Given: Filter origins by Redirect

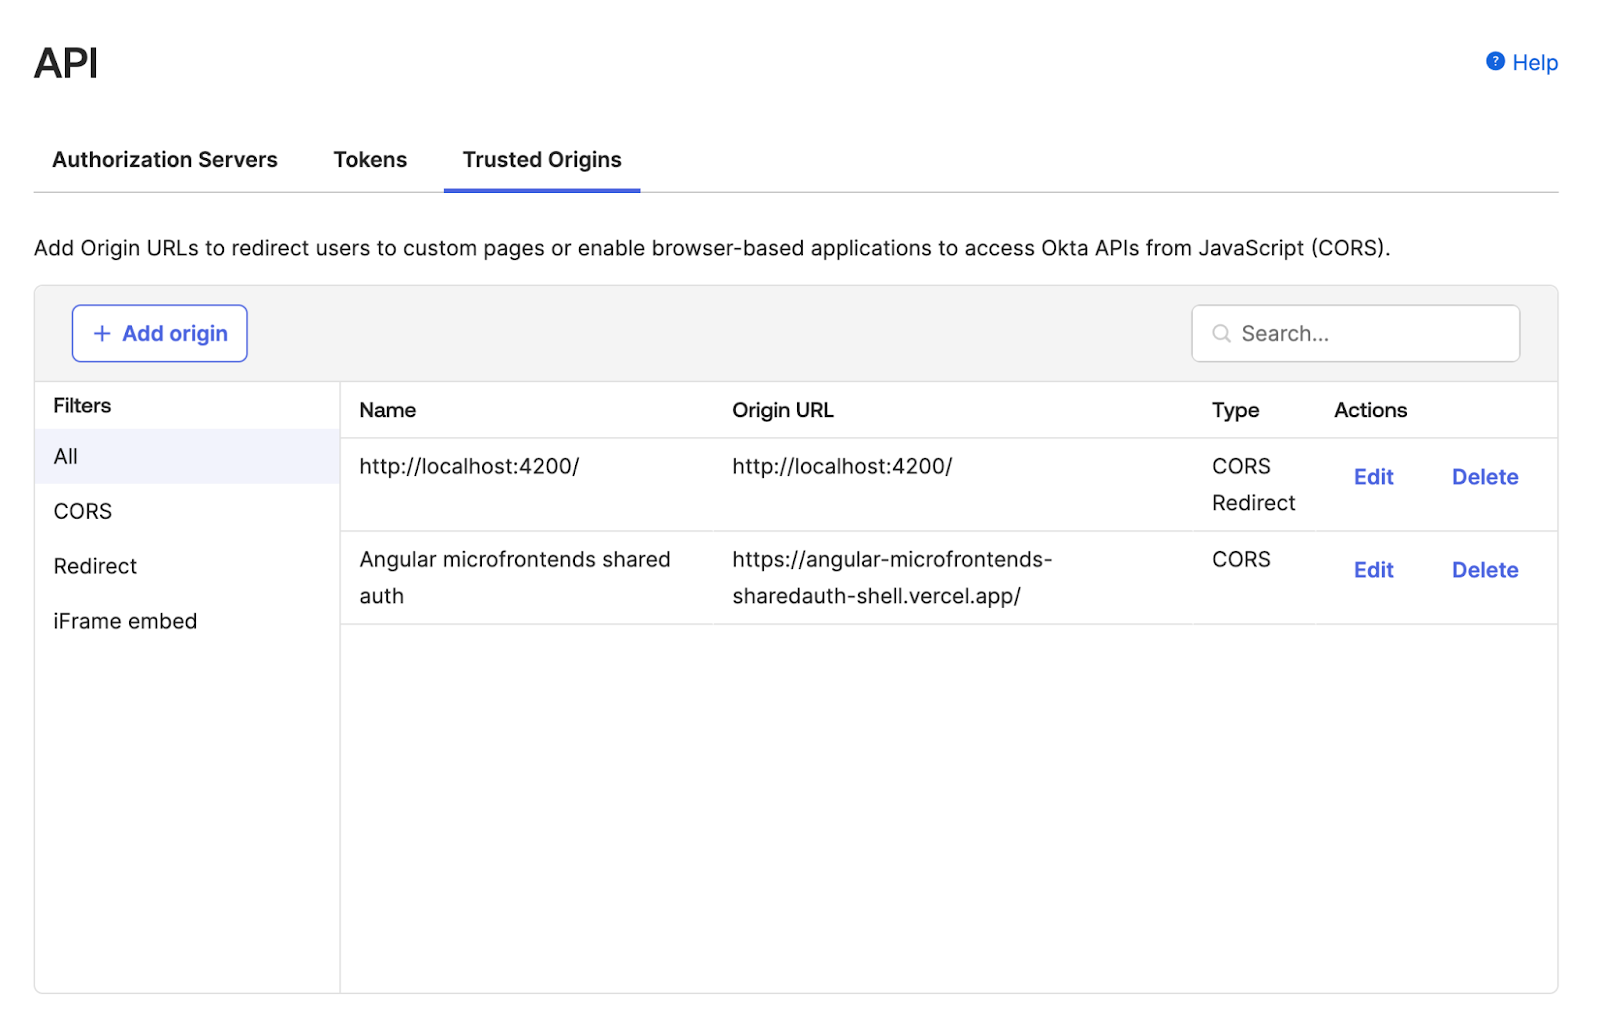Looking at the screenshot, I should pyautogui.click(x=95, y=567).
